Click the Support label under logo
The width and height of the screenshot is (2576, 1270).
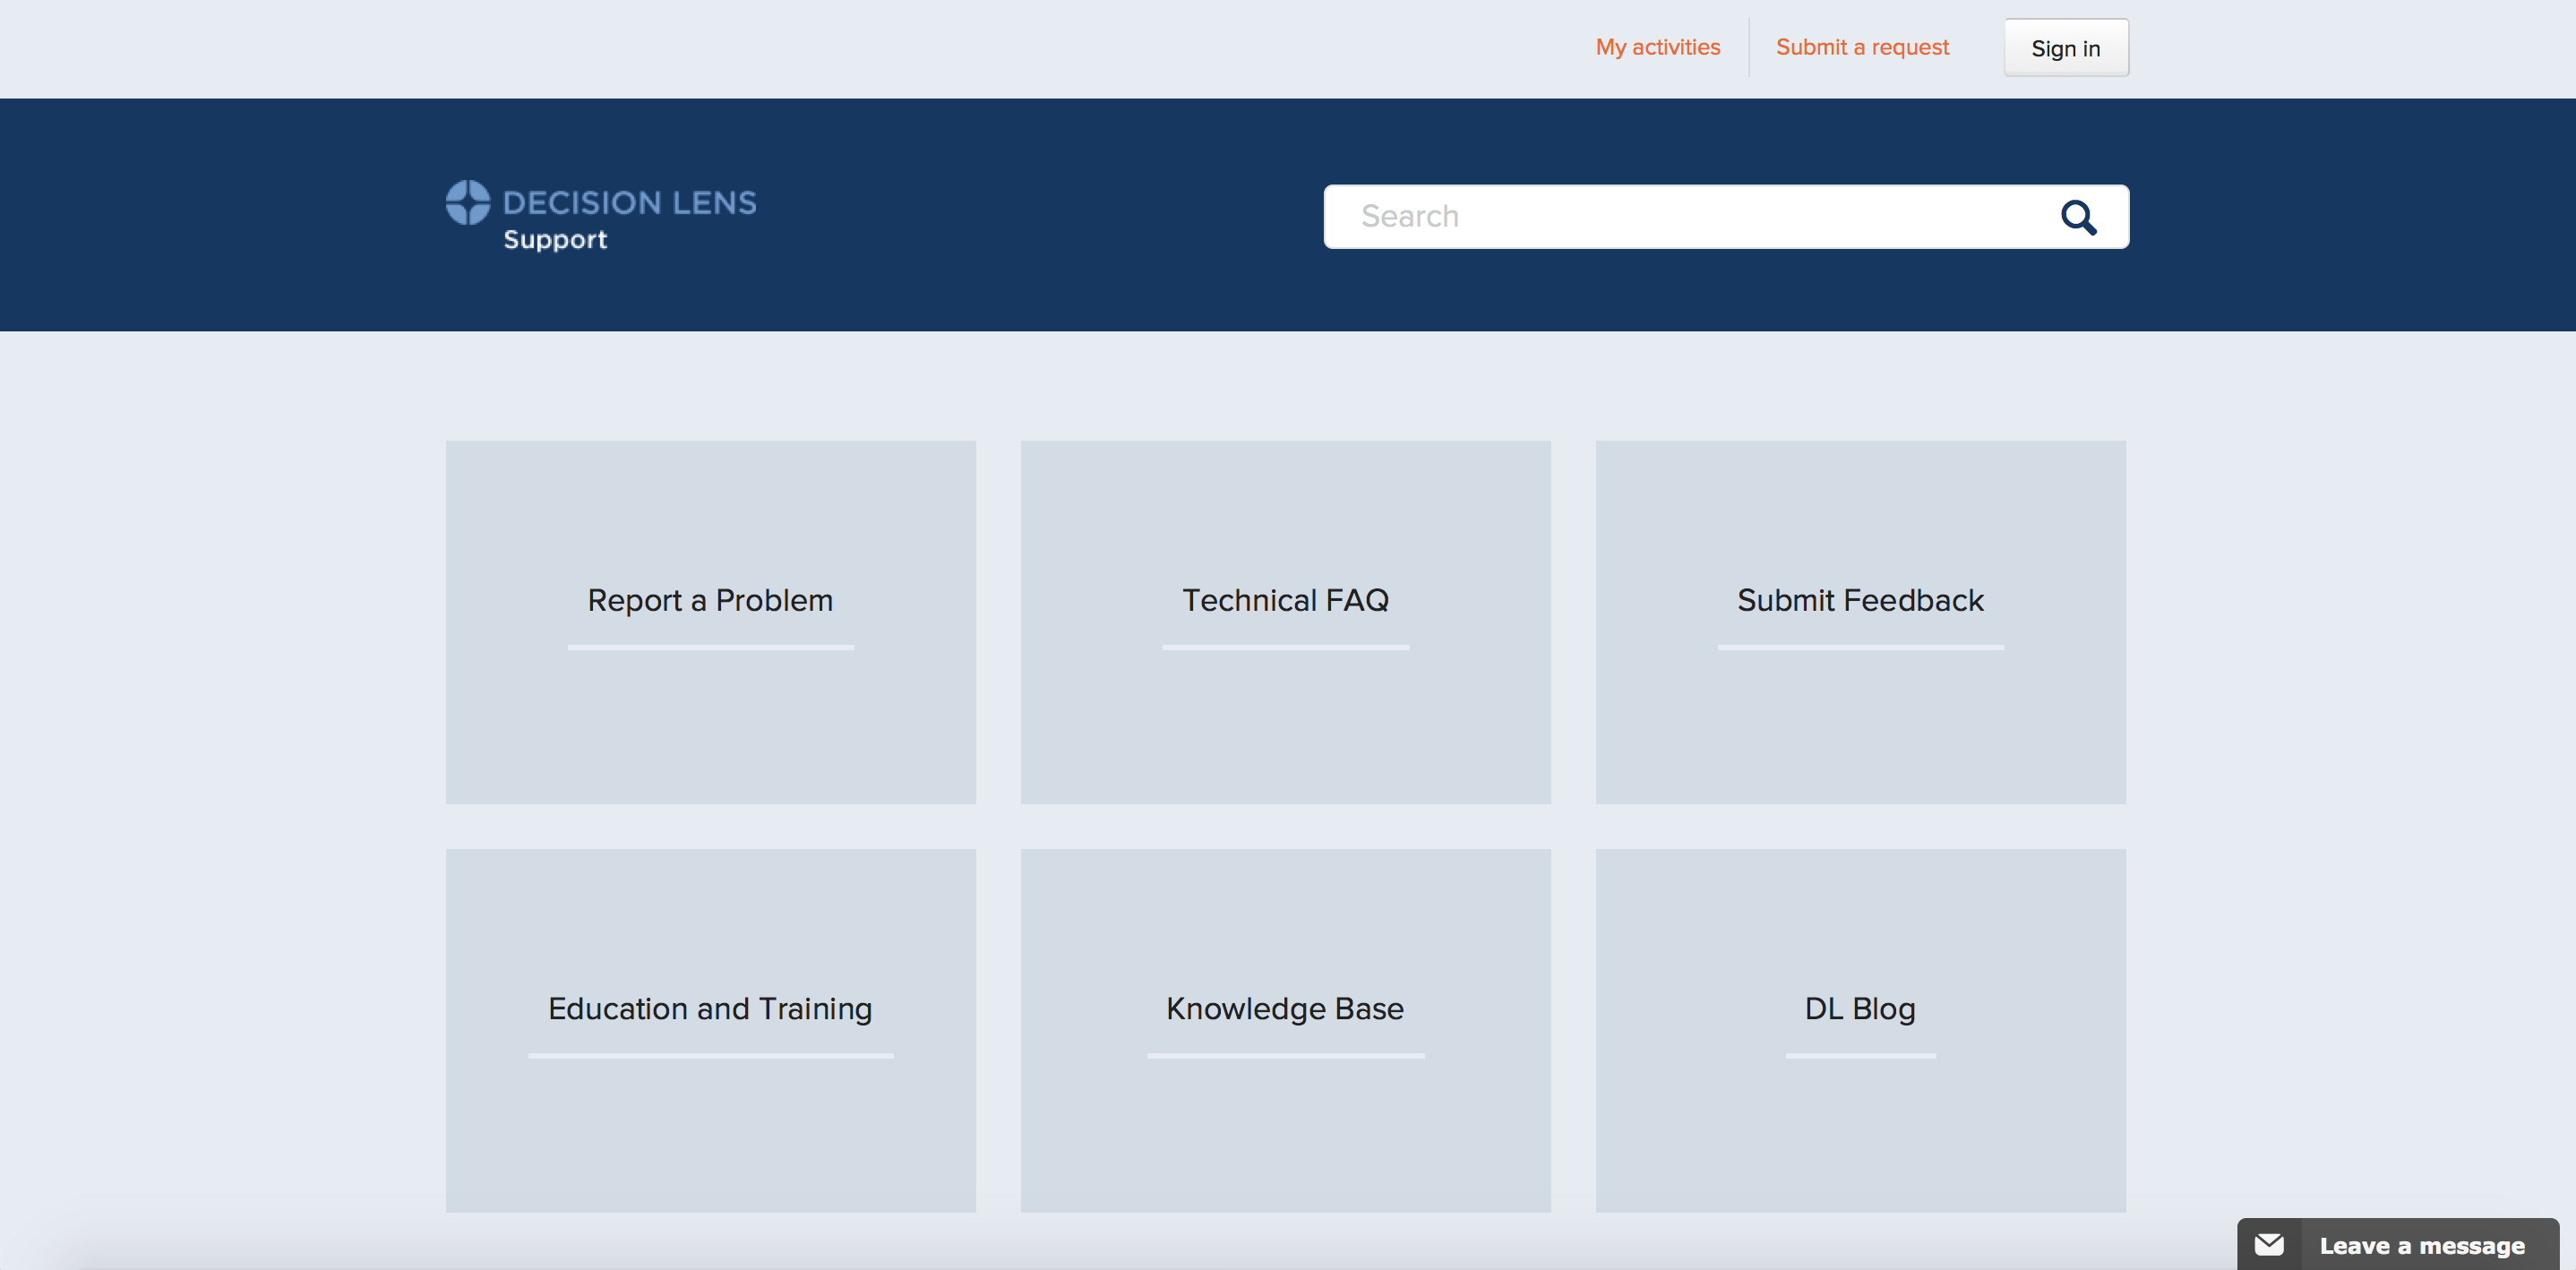pos(555,240)
